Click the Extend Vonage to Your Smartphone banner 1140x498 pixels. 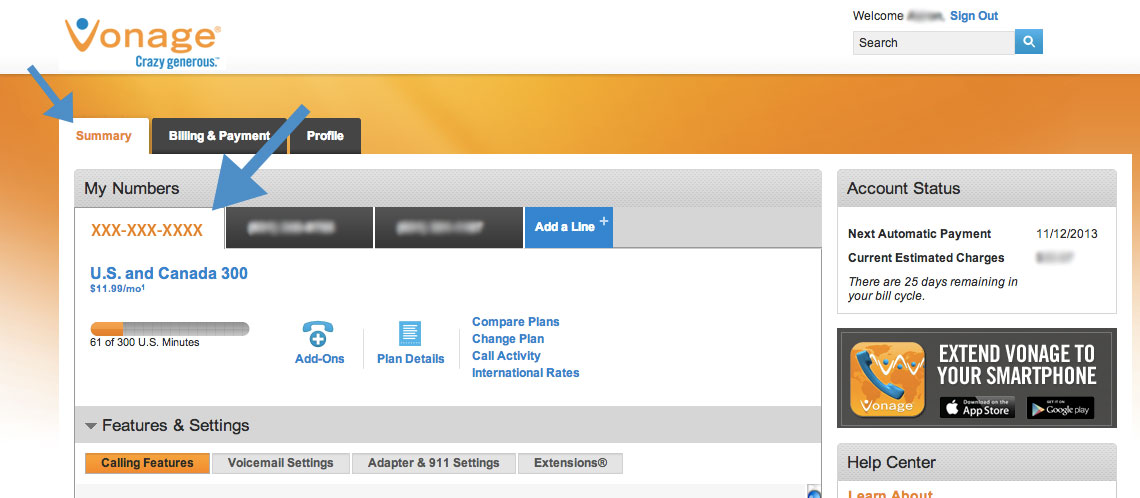[976, 378]
